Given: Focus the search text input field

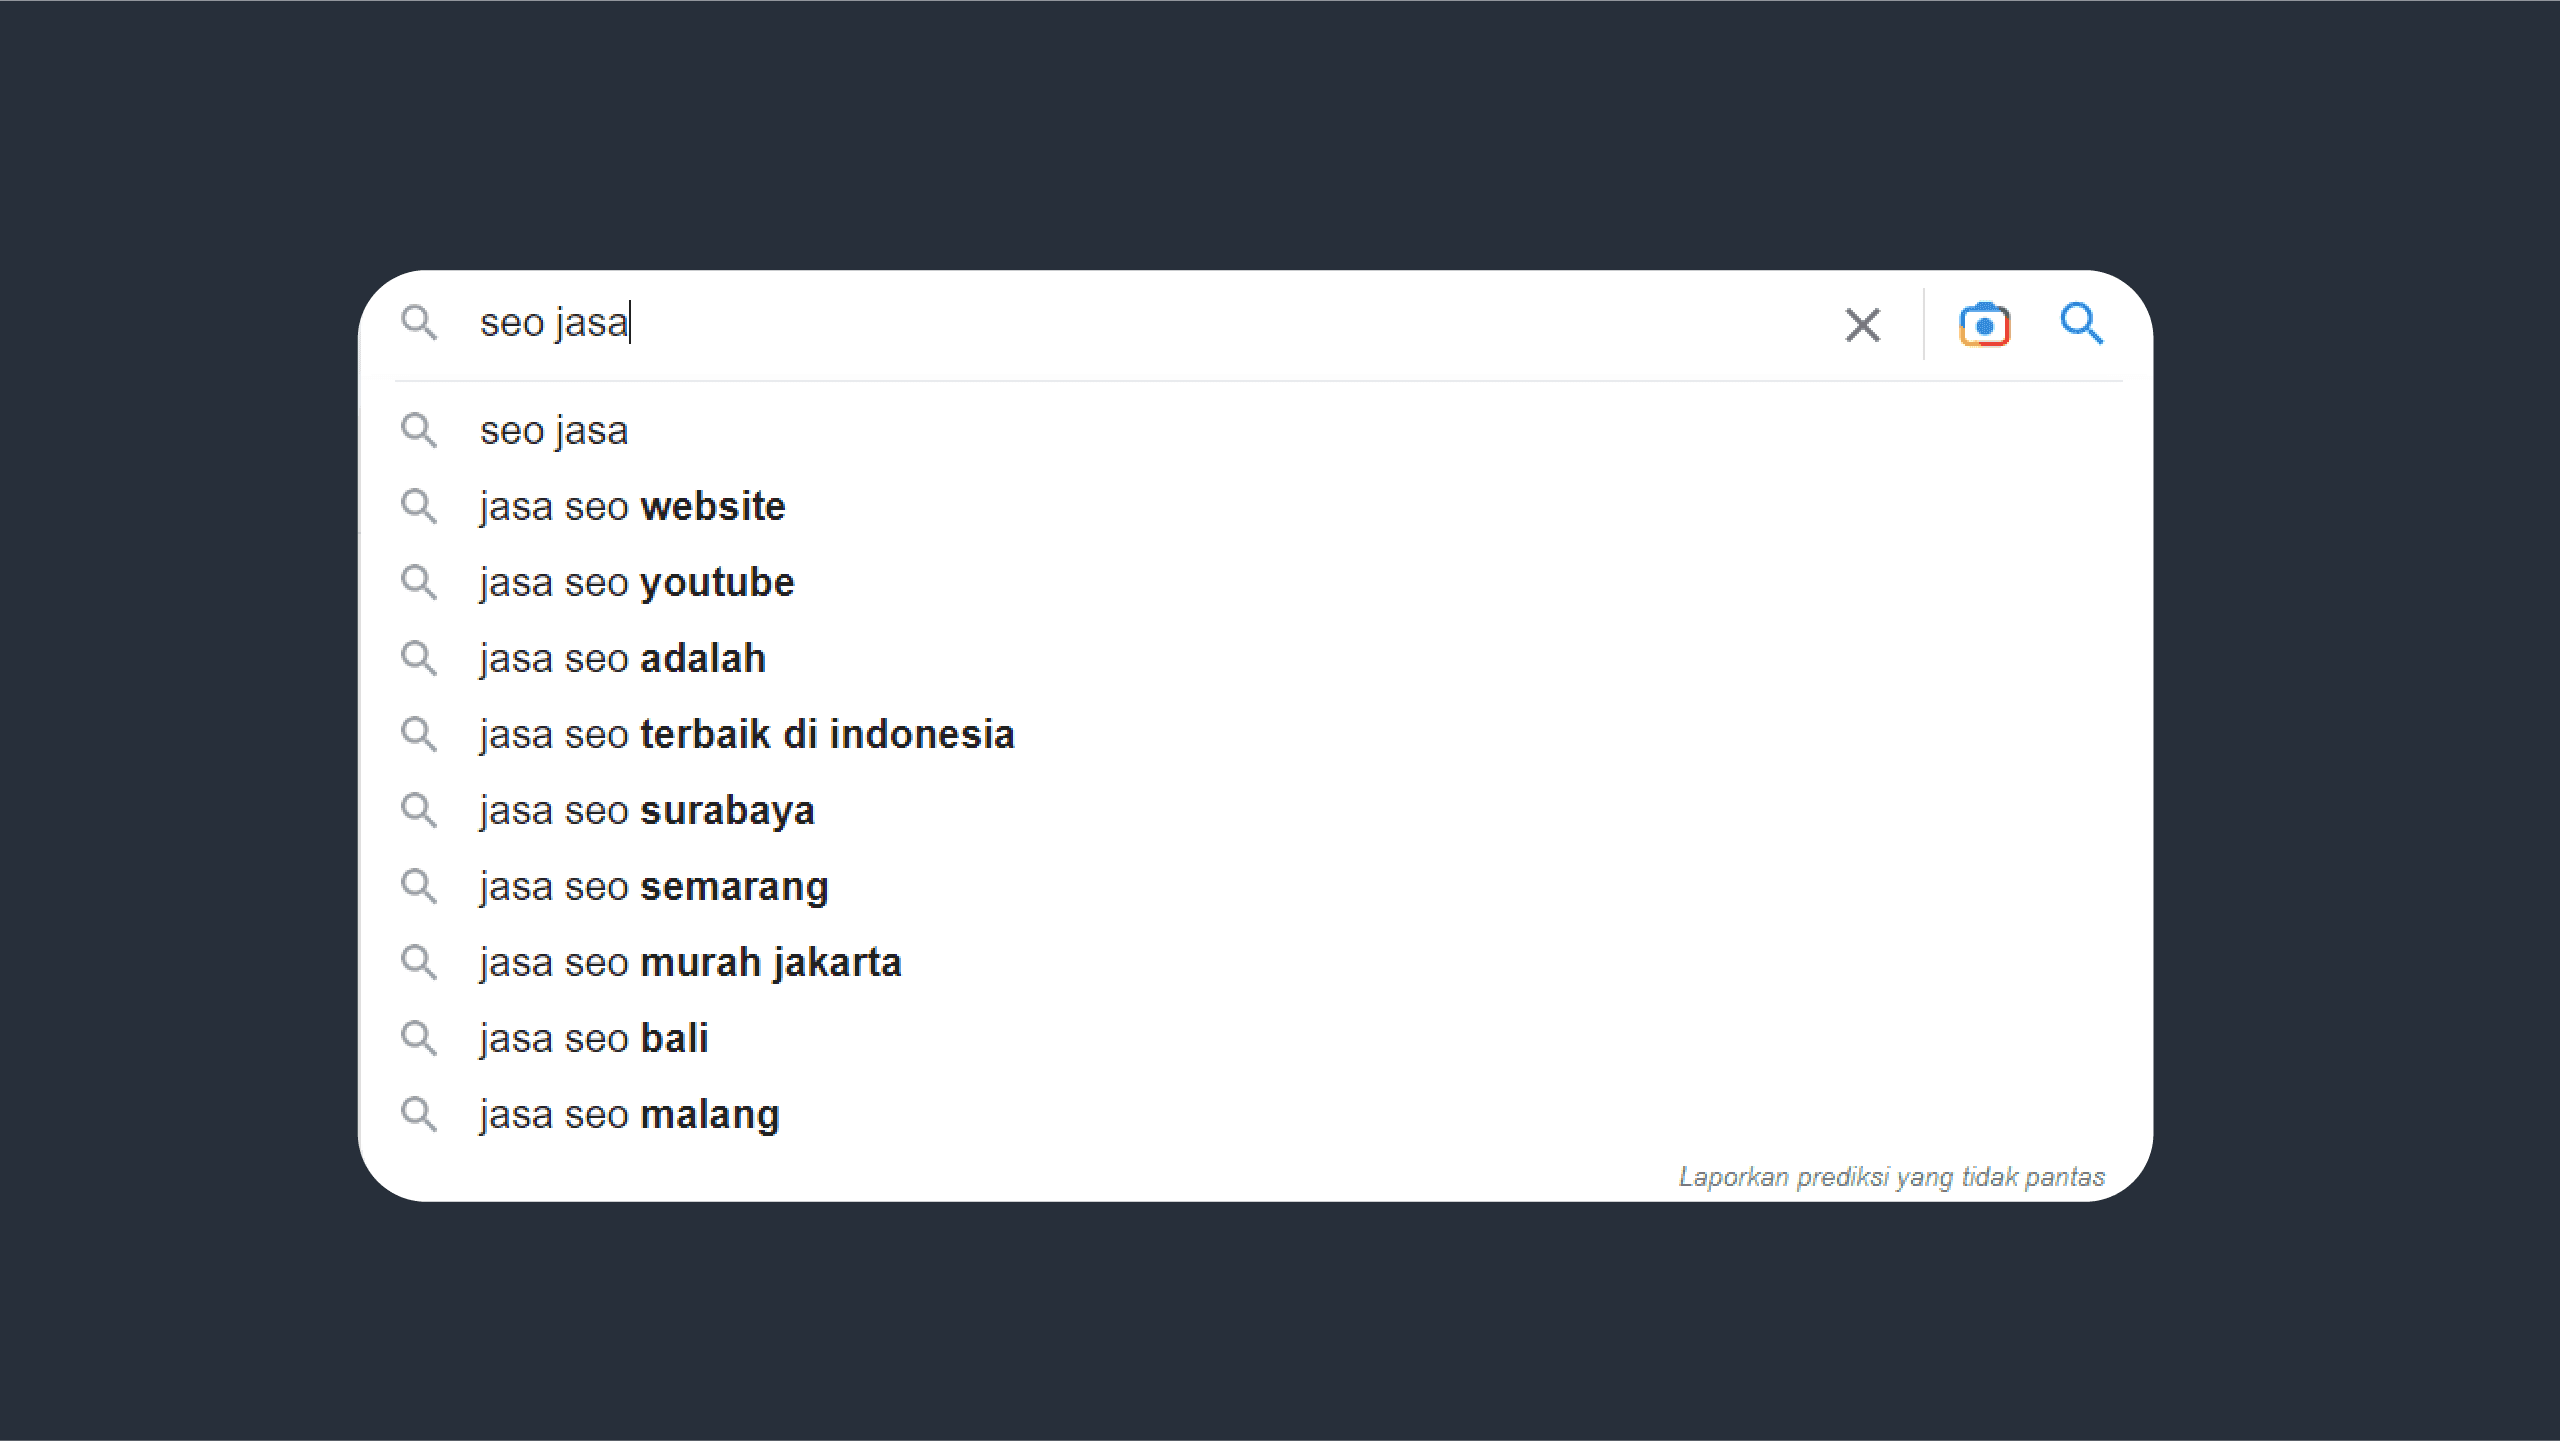Looking at the screenshot, I should point(1100,323).
